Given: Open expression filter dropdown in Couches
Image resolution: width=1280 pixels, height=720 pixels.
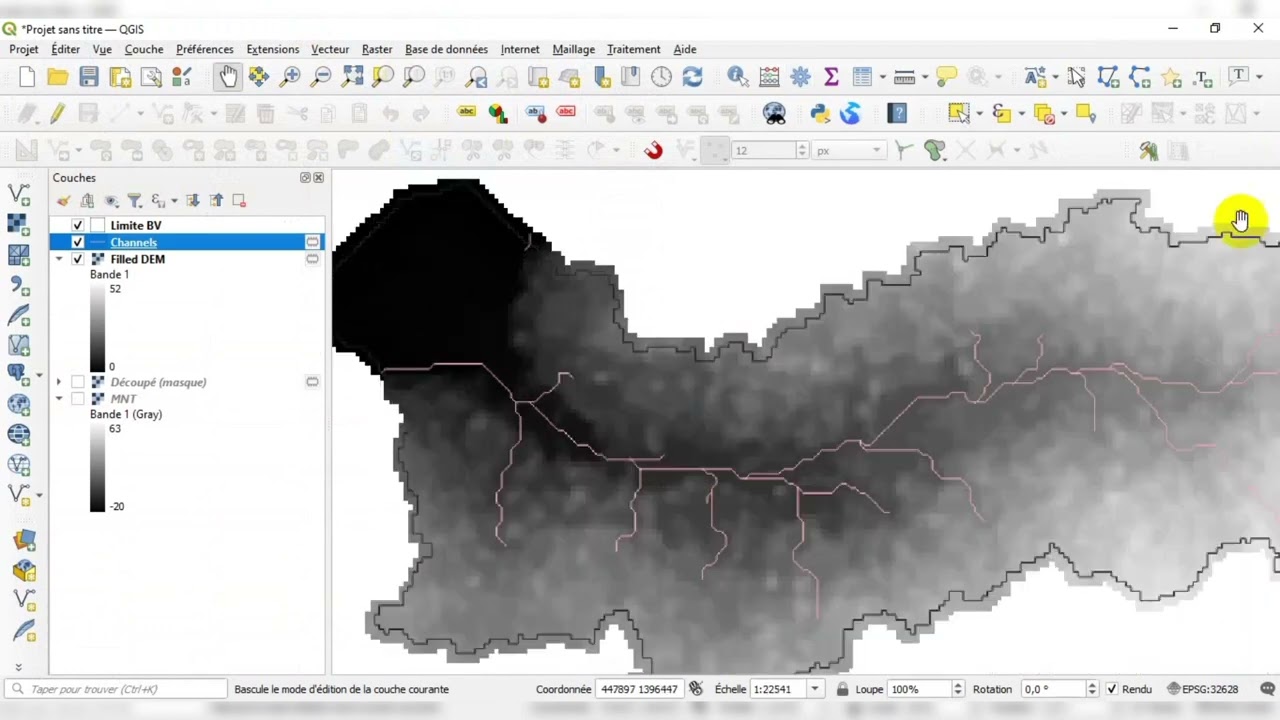Looking at the screenshot, I should (174, 201).
